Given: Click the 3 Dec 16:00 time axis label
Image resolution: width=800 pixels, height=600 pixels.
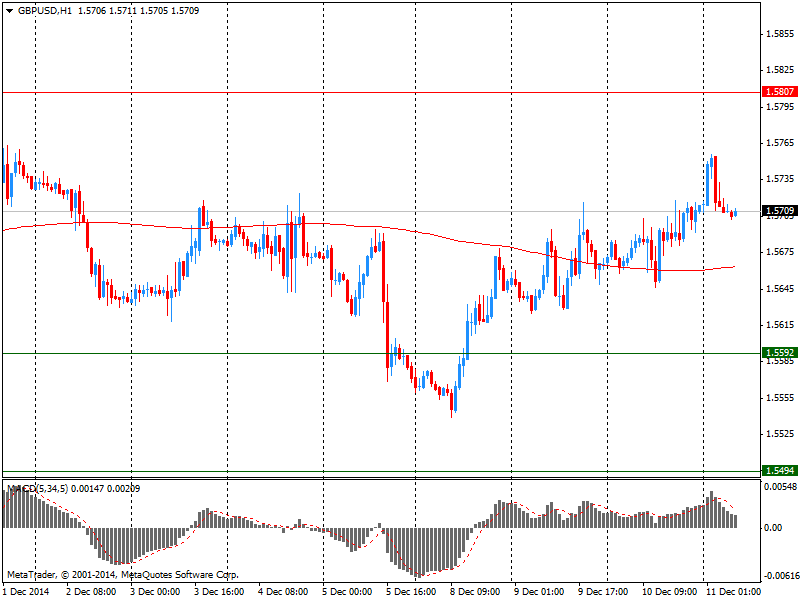Looking at the screenshot, I should click(x=219, y=591).
